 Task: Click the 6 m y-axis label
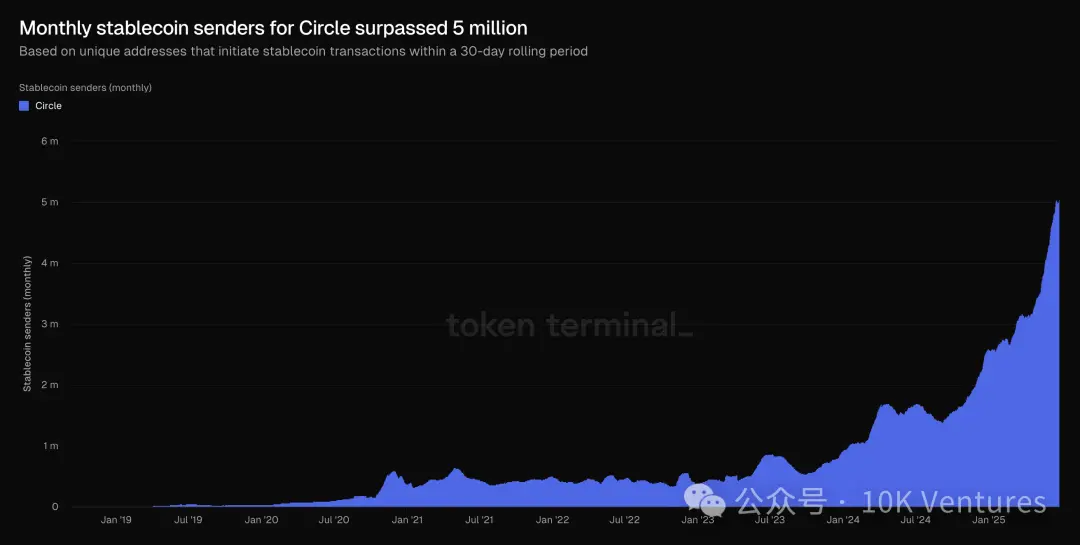point(50,142)
